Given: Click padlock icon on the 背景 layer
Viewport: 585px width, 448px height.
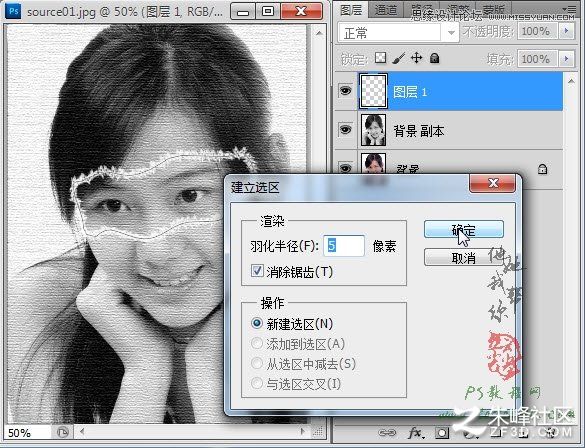Looking at the screenshot, I should tap(542, 169).
